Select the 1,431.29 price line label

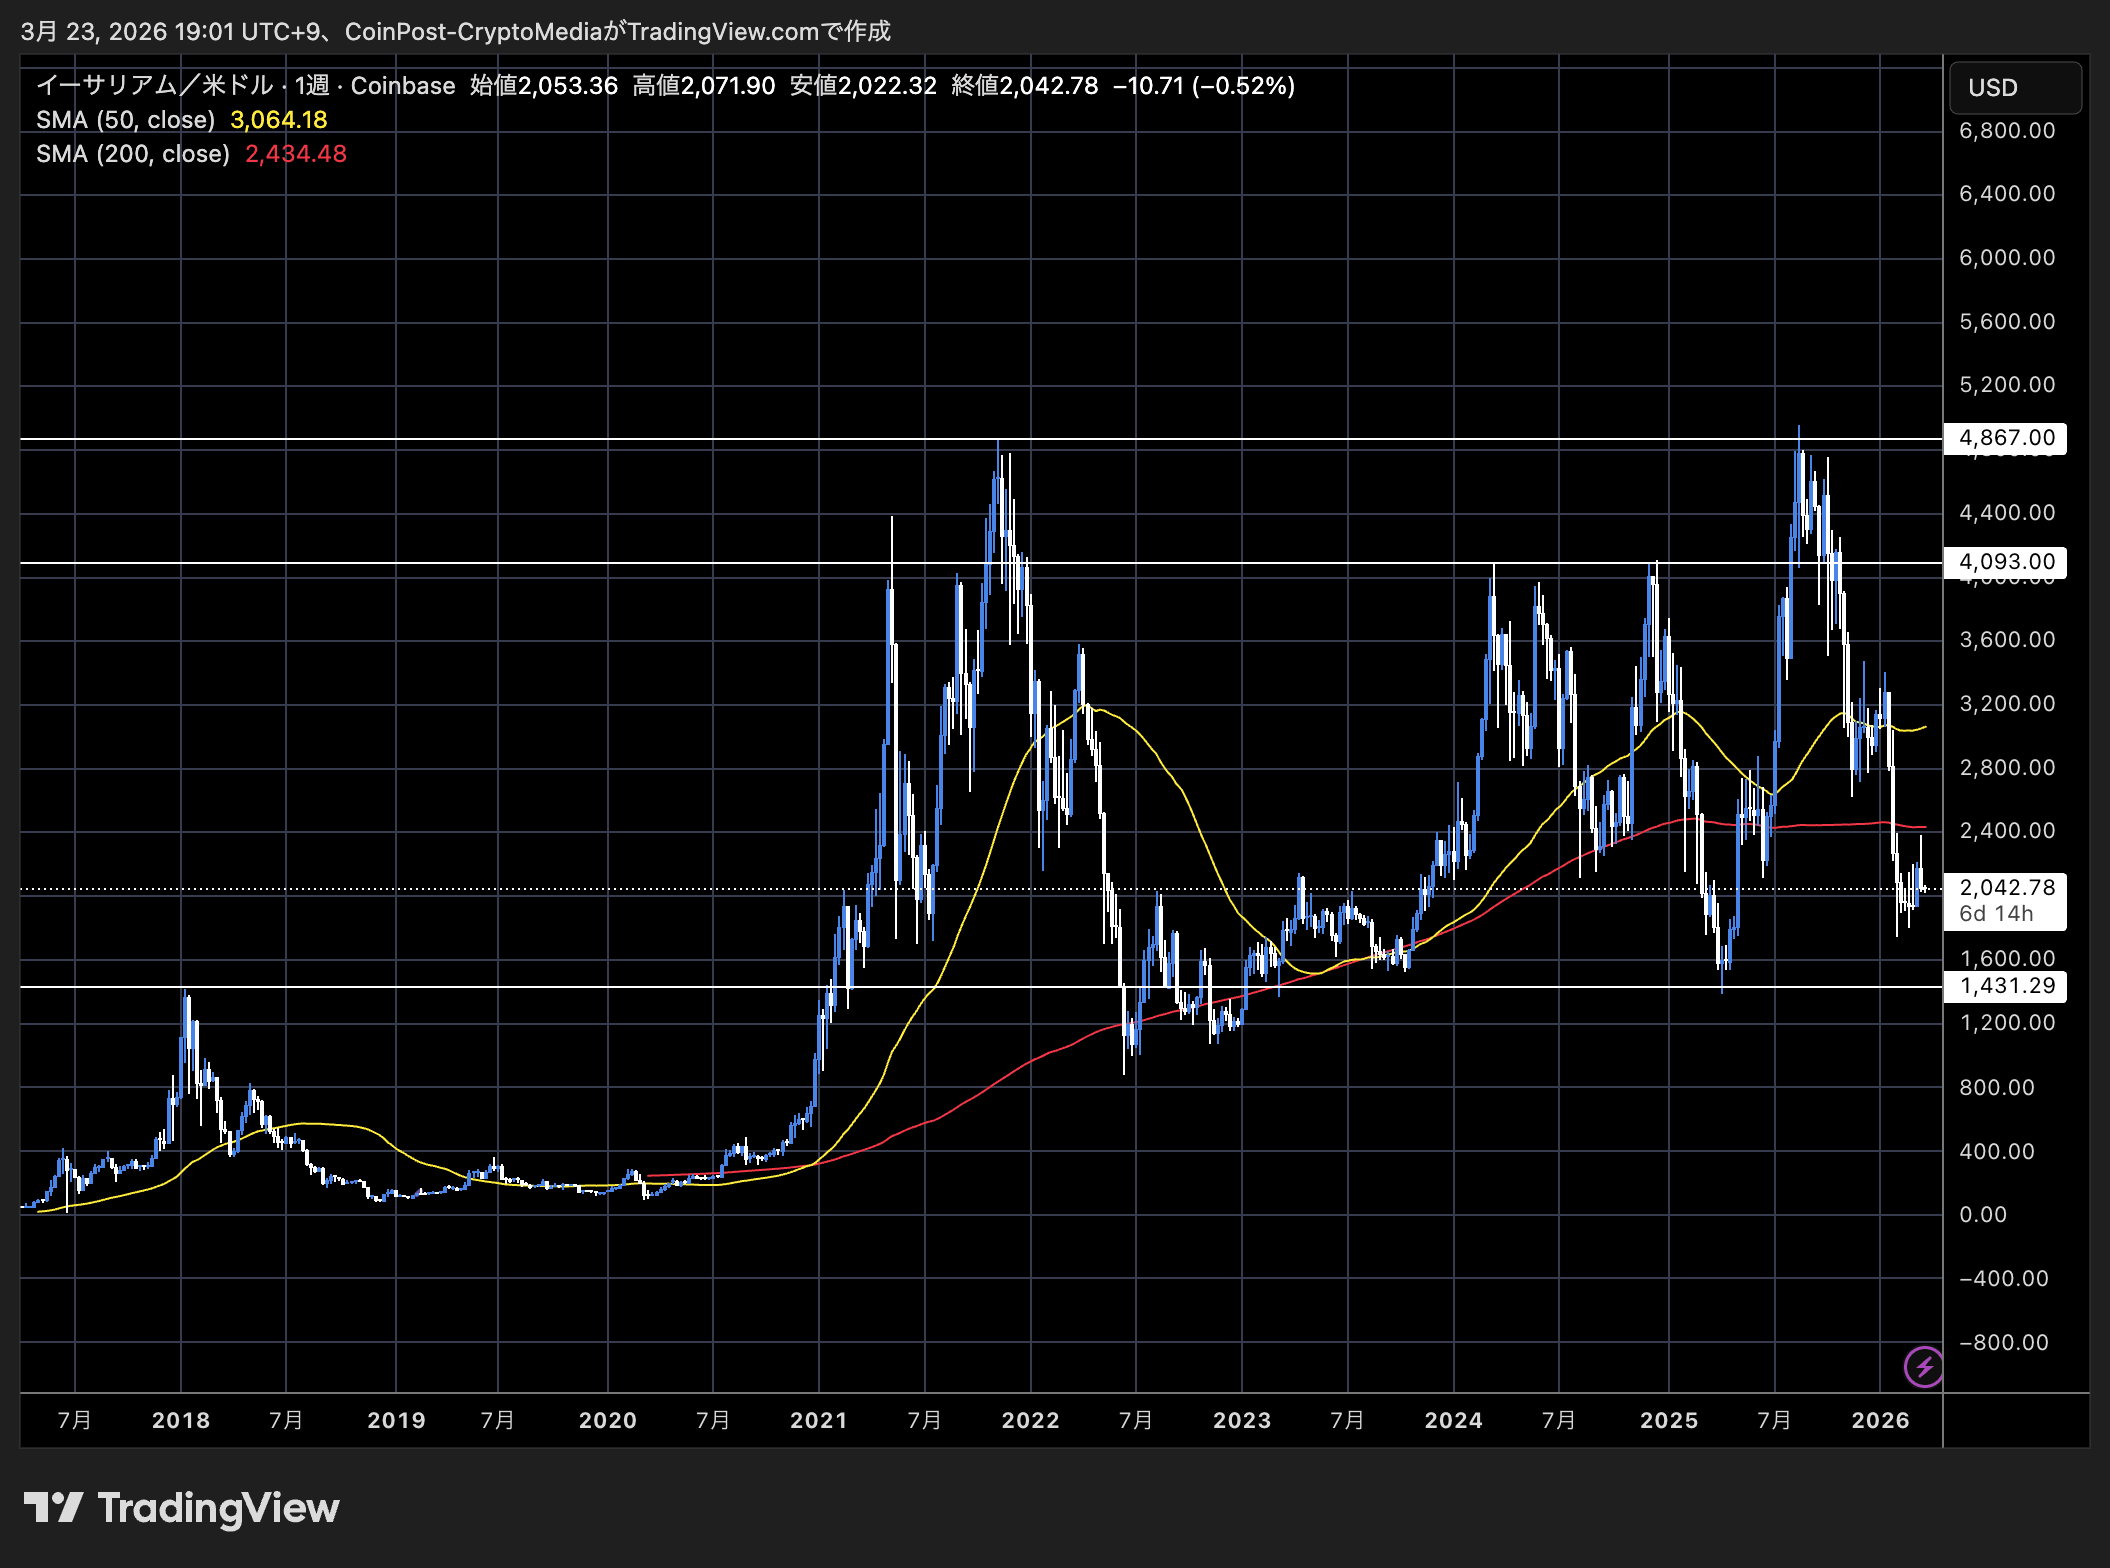pos(2006,986)
